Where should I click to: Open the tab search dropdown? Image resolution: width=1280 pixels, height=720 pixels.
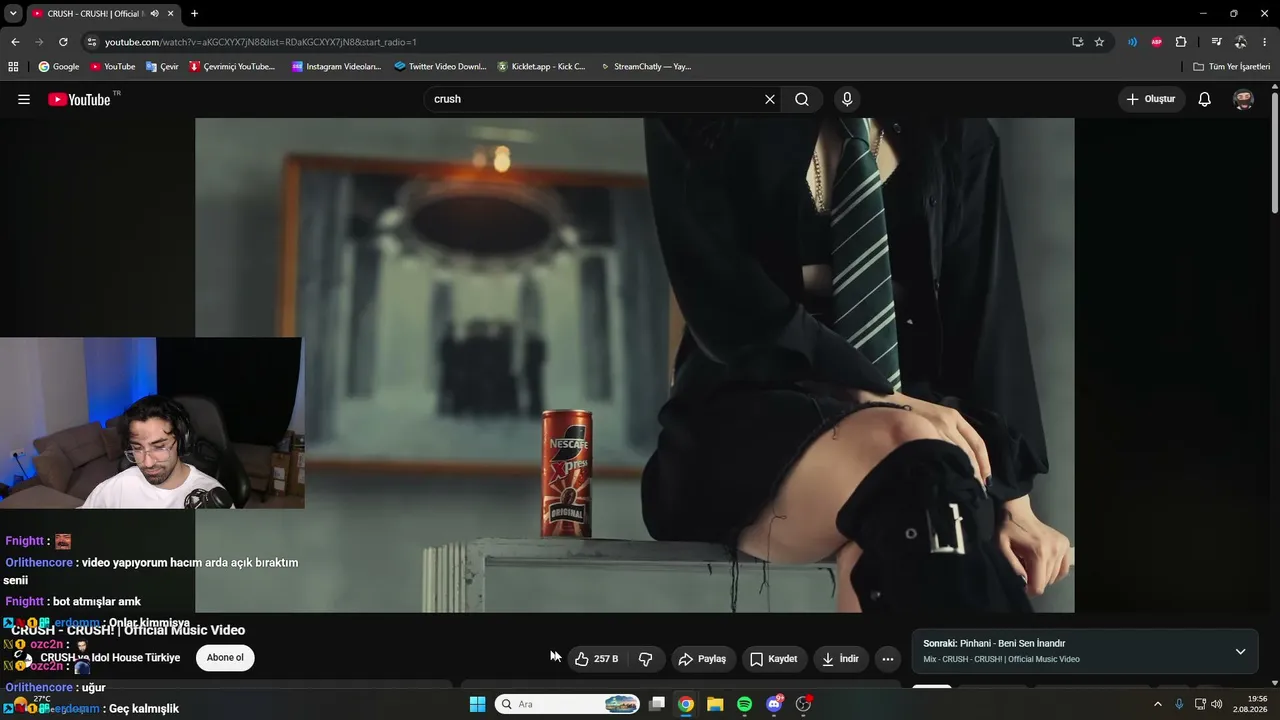pos(13,13)
